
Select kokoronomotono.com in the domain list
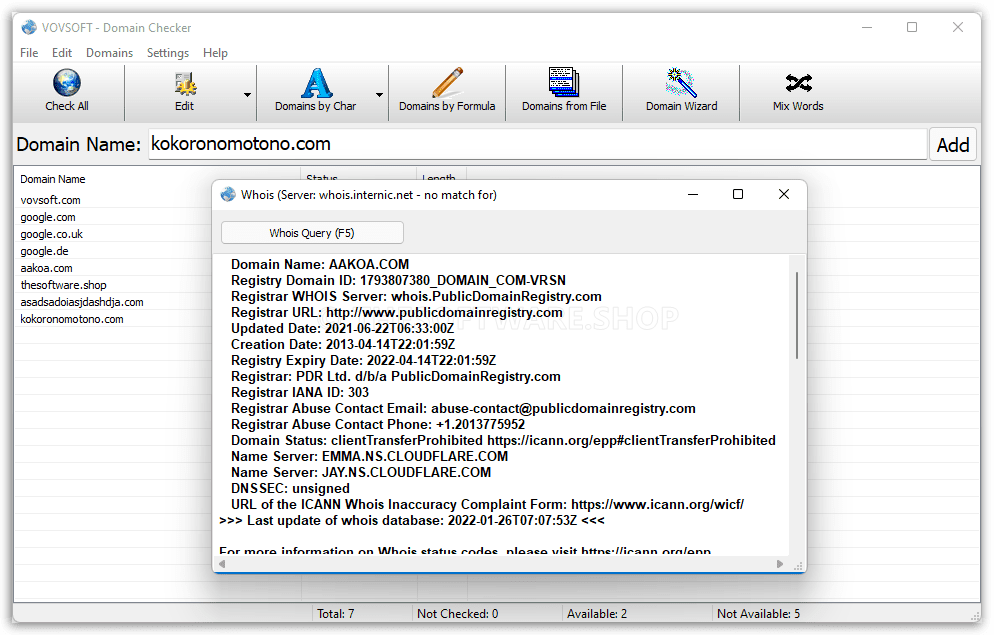[72, 319]
